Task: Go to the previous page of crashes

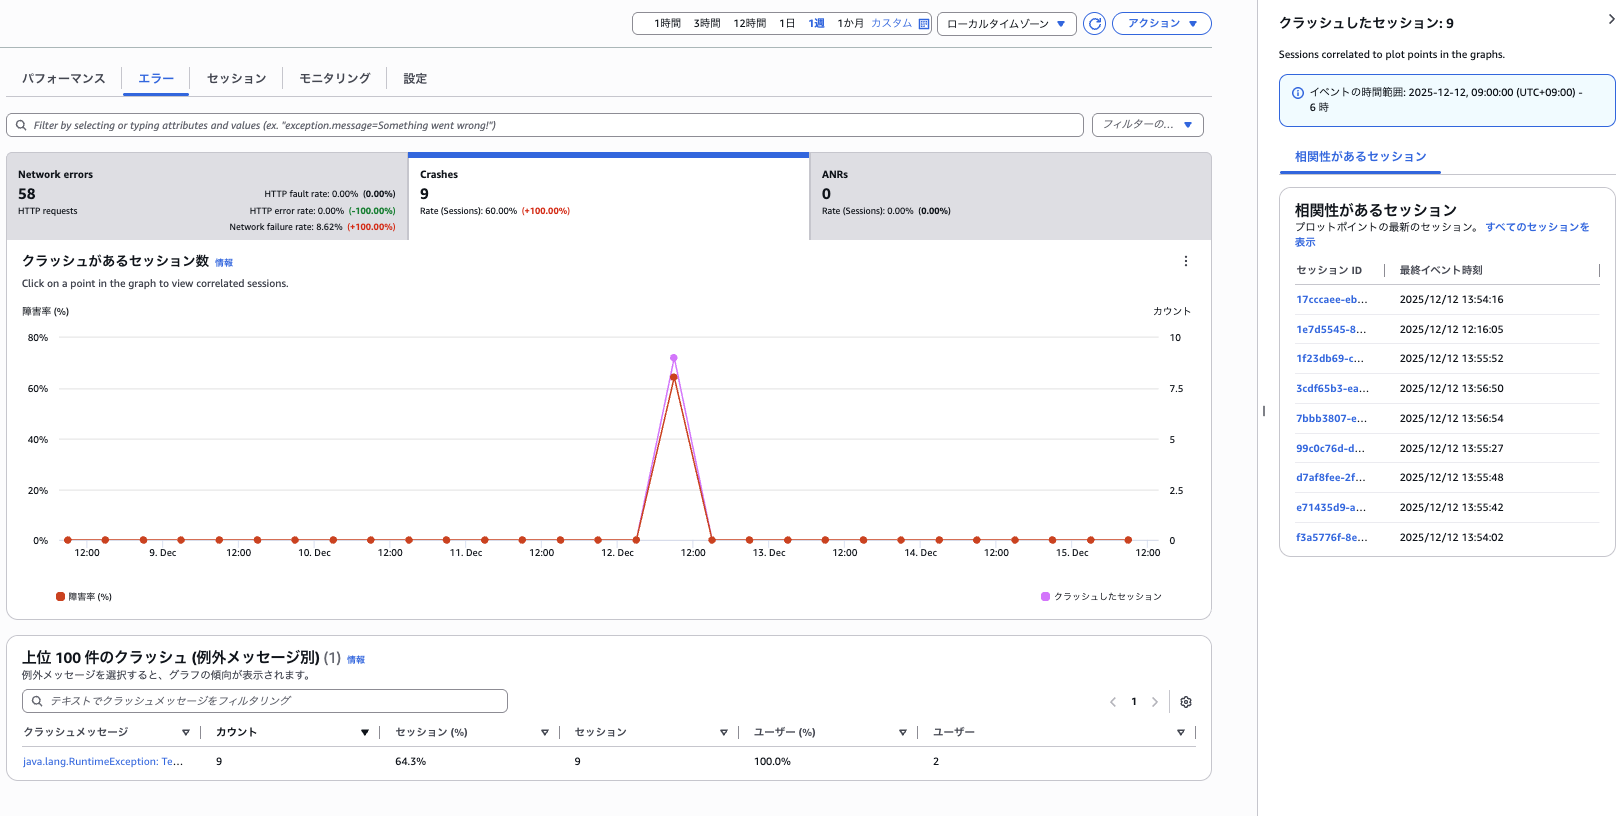Action: pos(1113,702)
